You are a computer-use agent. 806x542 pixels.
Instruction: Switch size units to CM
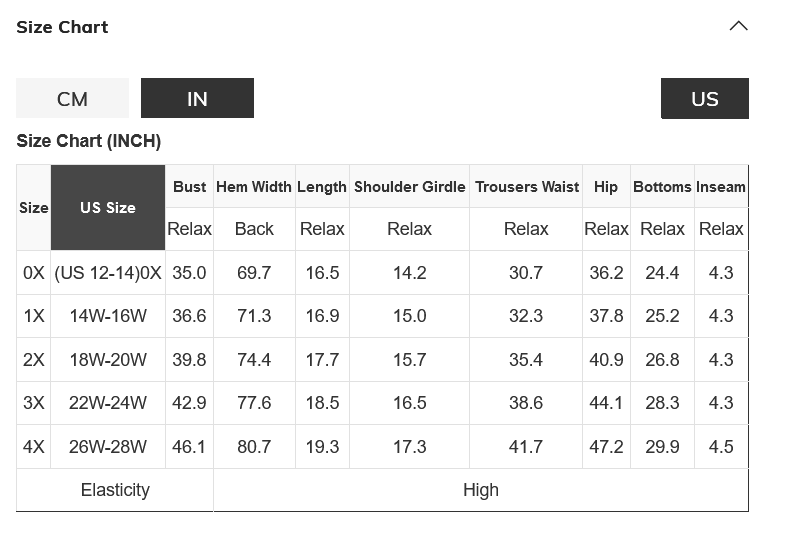tap(72, 98)
